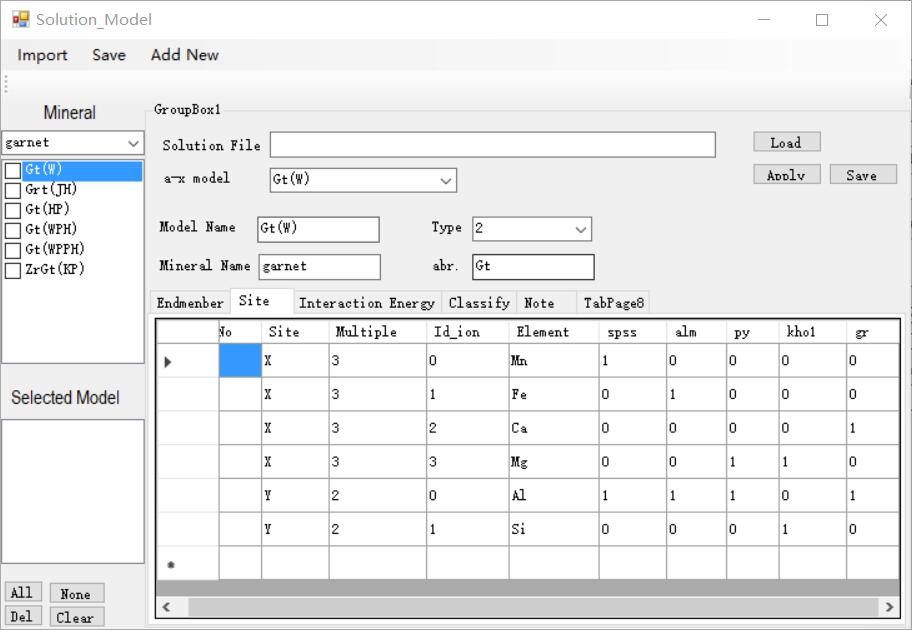Image resolution: width=912 pixels, height=630 pixels.
Task: Open the Import menu
Action: pyautogui.click(x=42, y=55)
